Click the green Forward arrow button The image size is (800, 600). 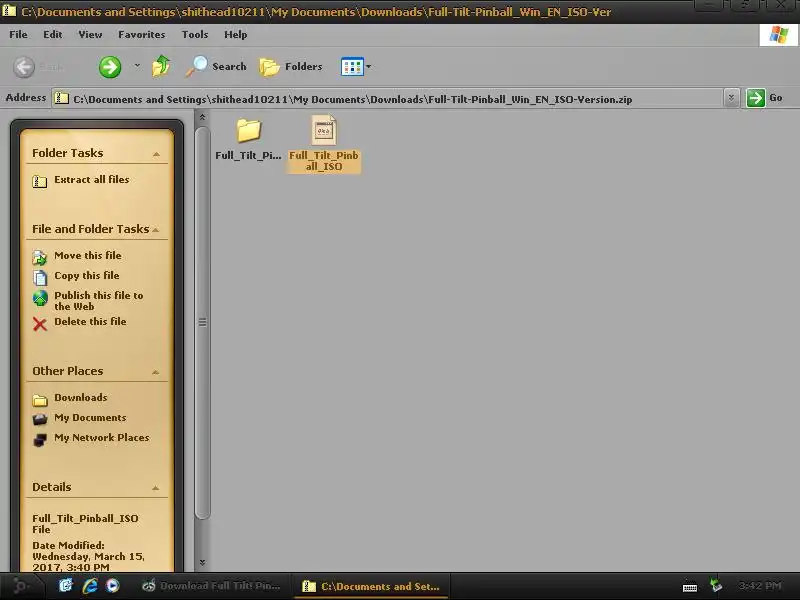pyautogui.click(x=110, y=67)
